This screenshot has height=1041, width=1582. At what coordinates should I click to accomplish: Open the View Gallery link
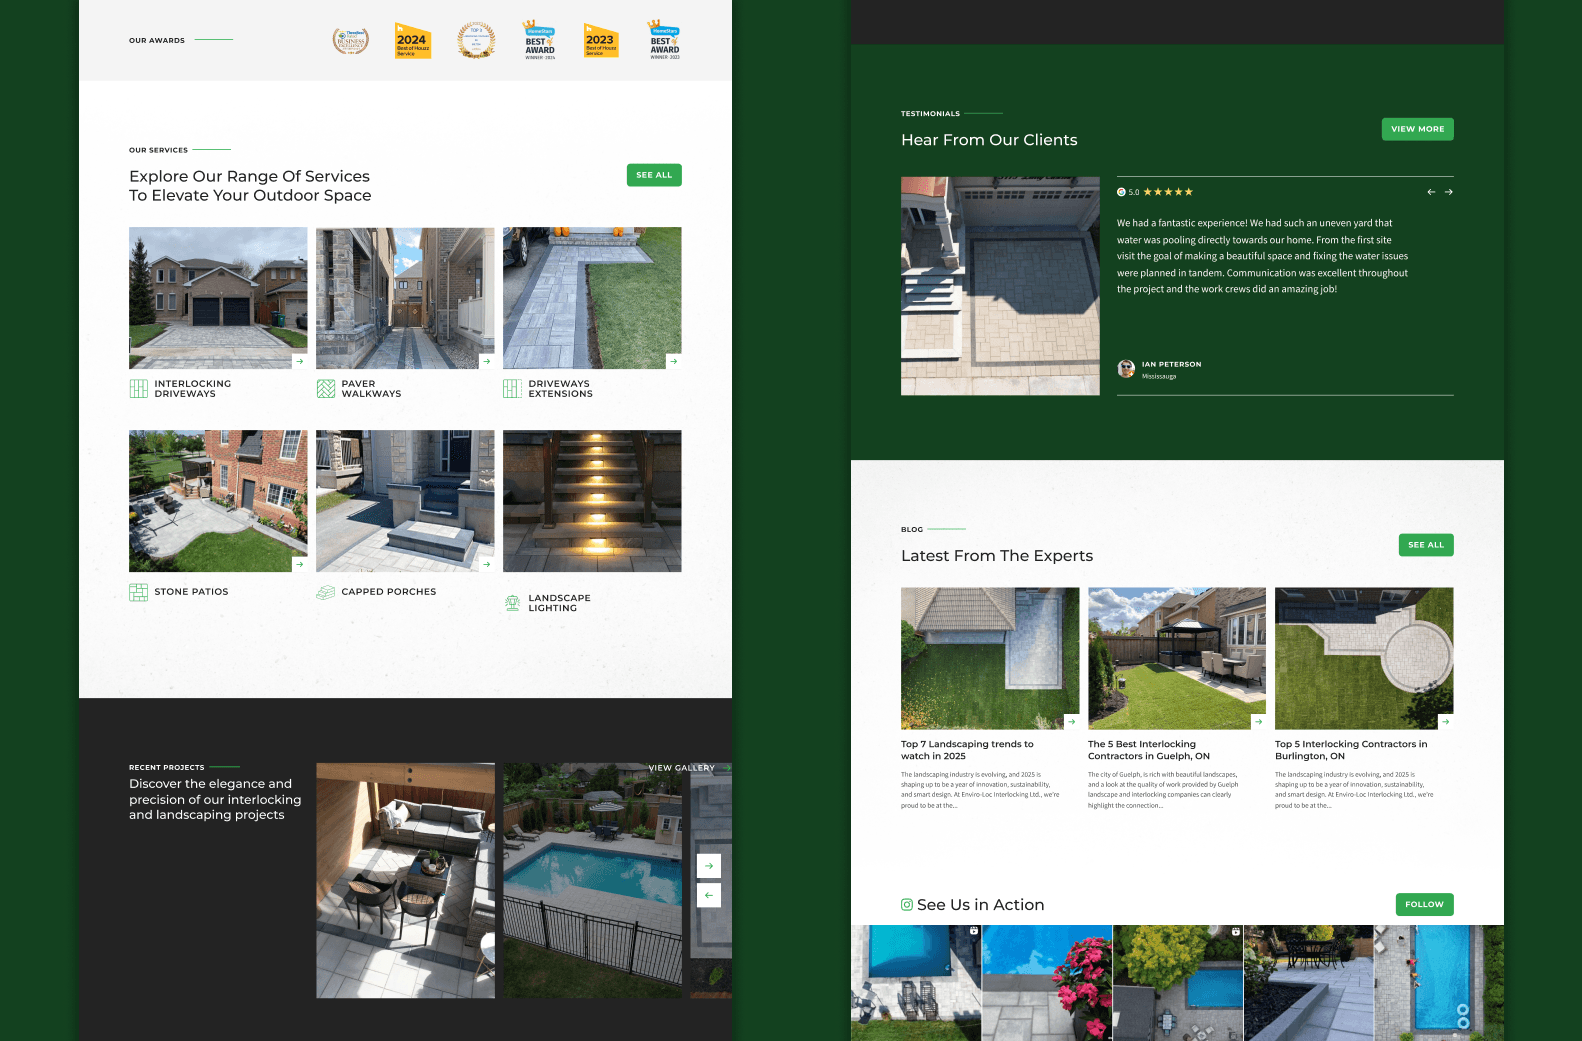click(681, 768)
